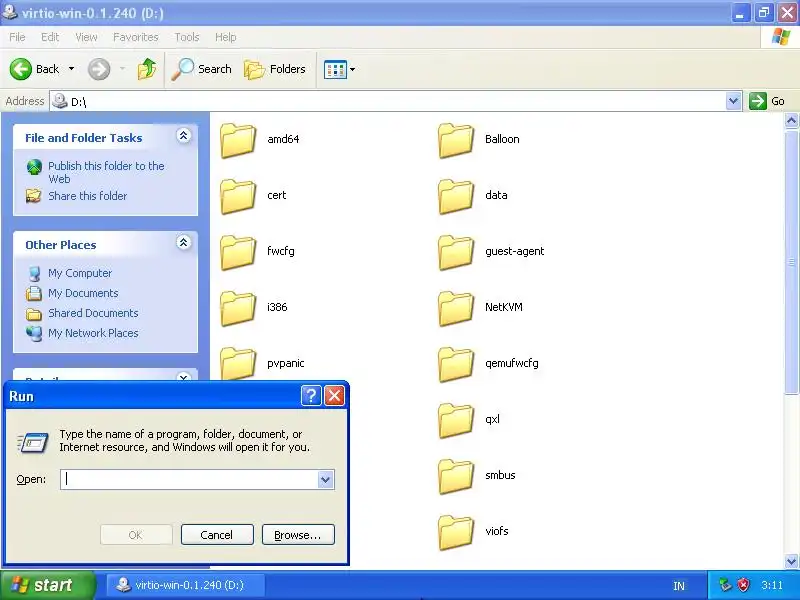The height and width of the screenshot is (600, 800).
Task: Click virtio-win-0.1.240 (D:) taskbar button
Action: [184, 585]
